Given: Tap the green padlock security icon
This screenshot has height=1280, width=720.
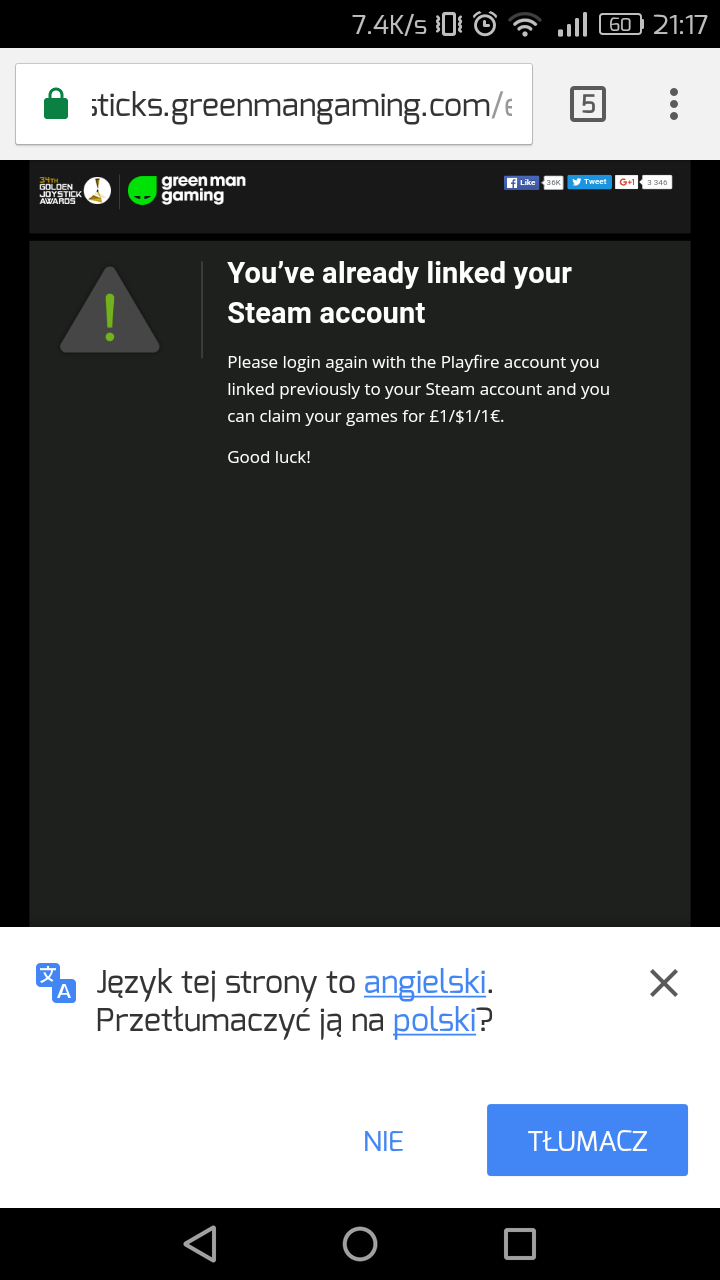Looking at the screenshot, I should point(56,104).
